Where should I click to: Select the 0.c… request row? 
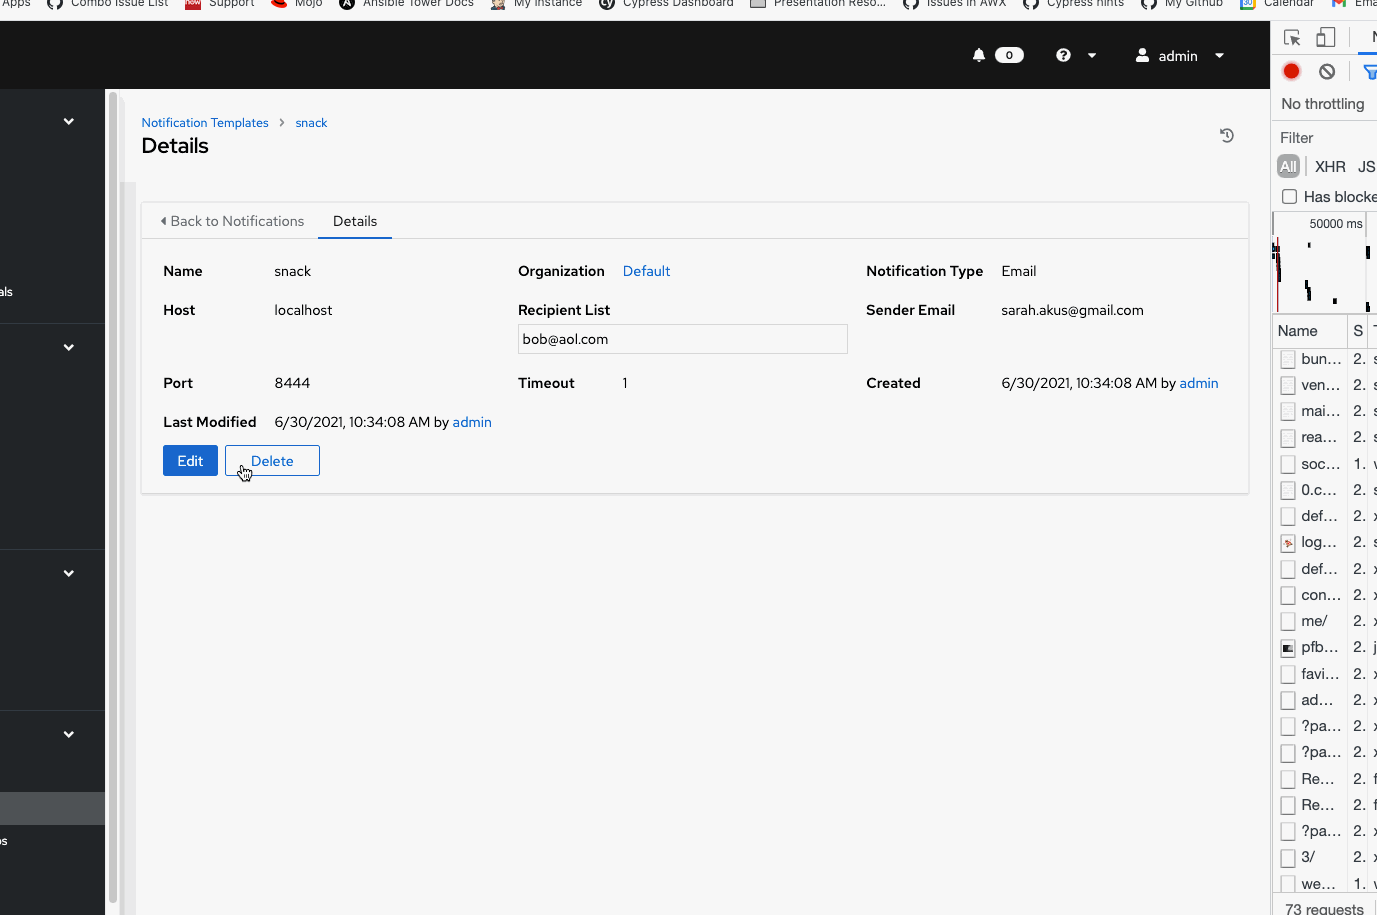pos(1324,490)
